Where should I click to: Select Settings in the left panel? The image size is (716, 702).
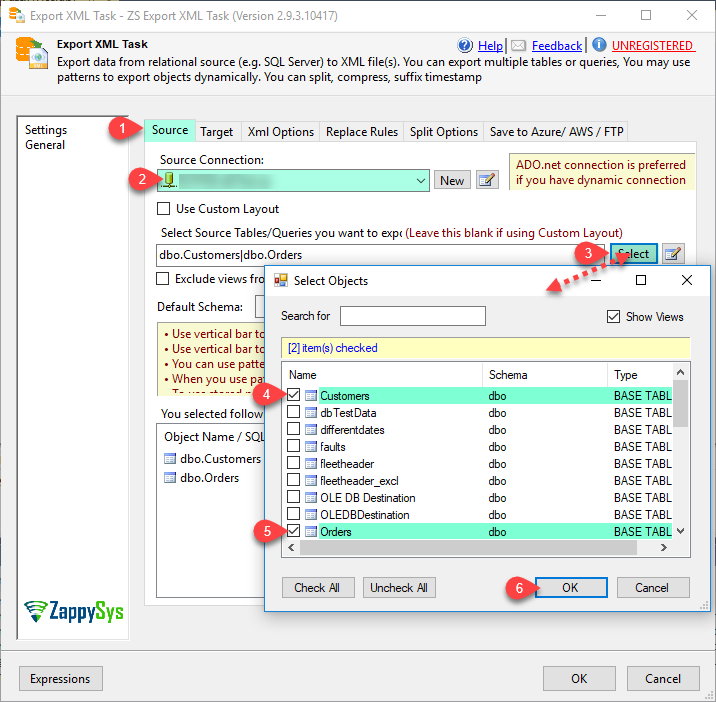(x=46, y=130)
